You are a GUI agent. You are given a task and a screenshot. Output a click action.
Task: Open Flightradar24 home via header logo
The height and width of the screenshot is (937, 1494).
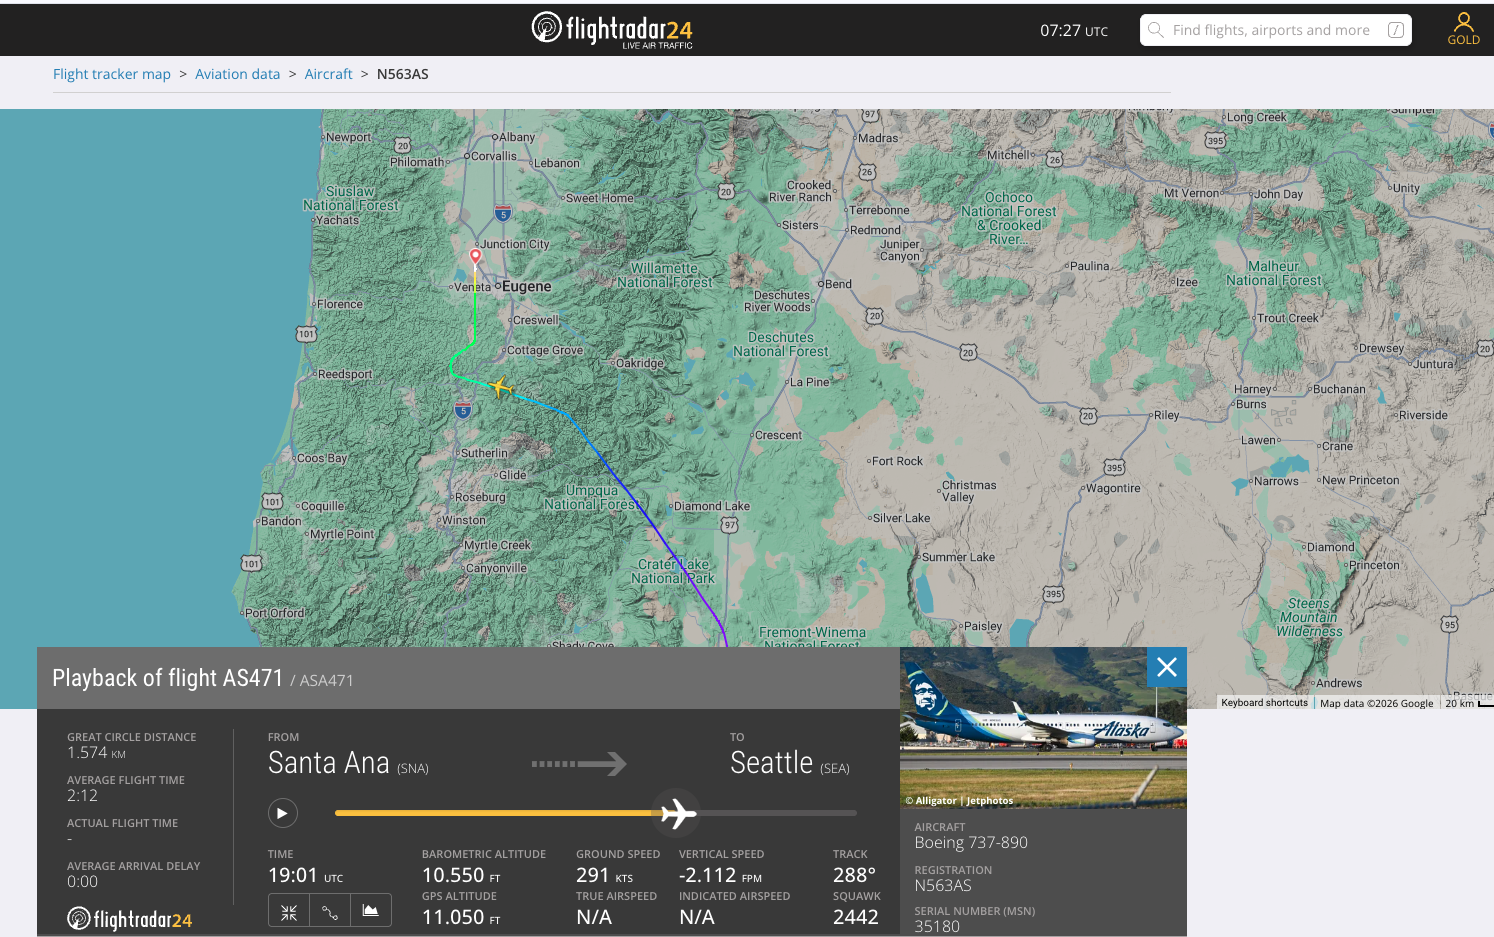coord(612,30)
